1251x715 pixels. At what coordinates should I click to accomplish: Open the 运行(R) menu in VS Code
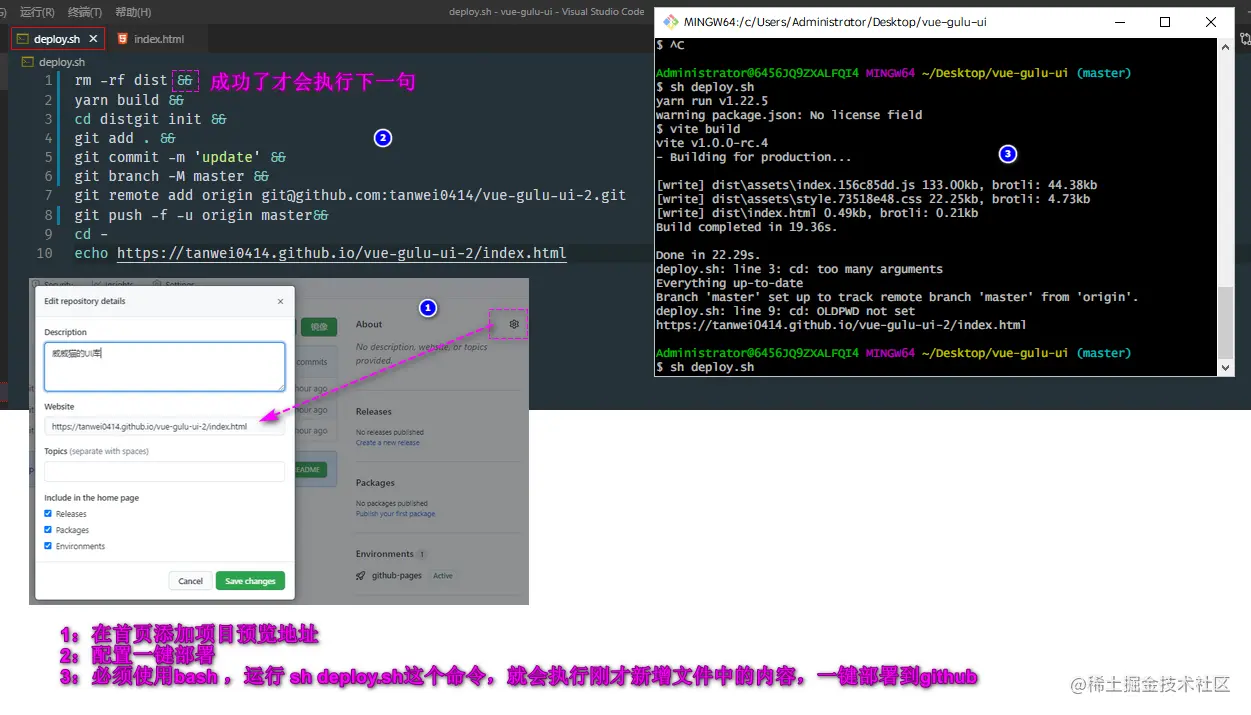(37, 12)
